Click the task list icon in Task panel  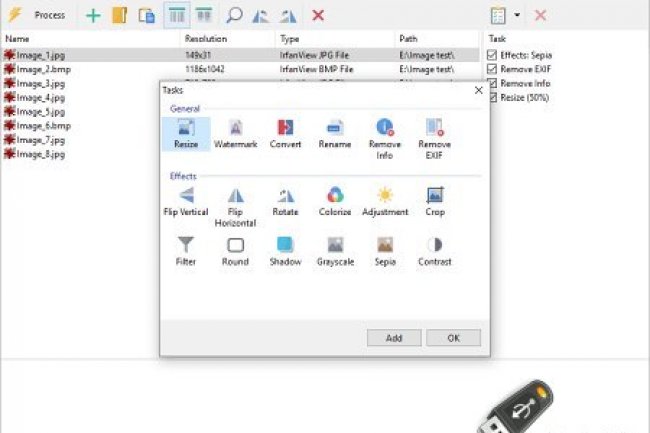tap(498, 16)
